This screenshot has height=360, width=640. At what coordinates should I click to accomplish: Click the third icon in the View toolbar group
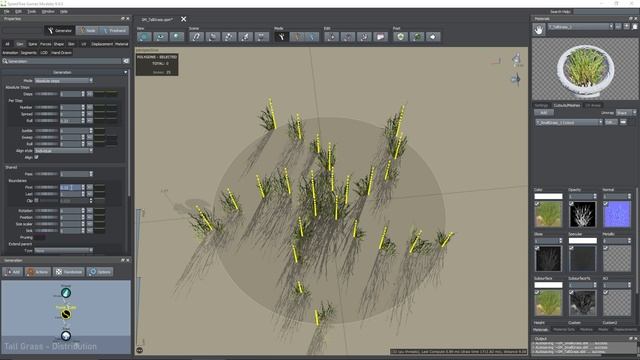point(177,37)
